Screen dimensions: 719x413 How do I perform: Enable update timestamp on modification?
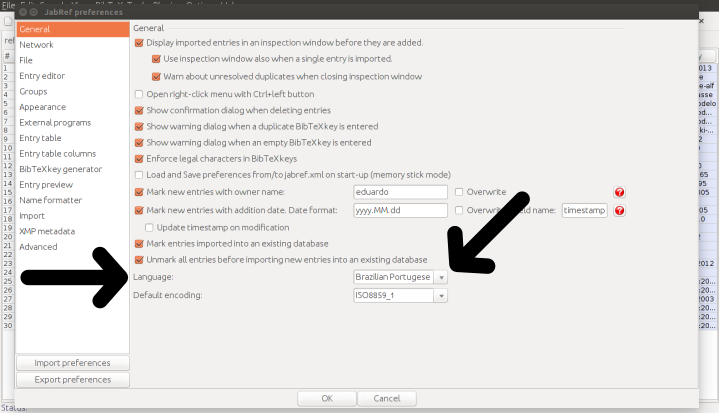pos(149,228)
